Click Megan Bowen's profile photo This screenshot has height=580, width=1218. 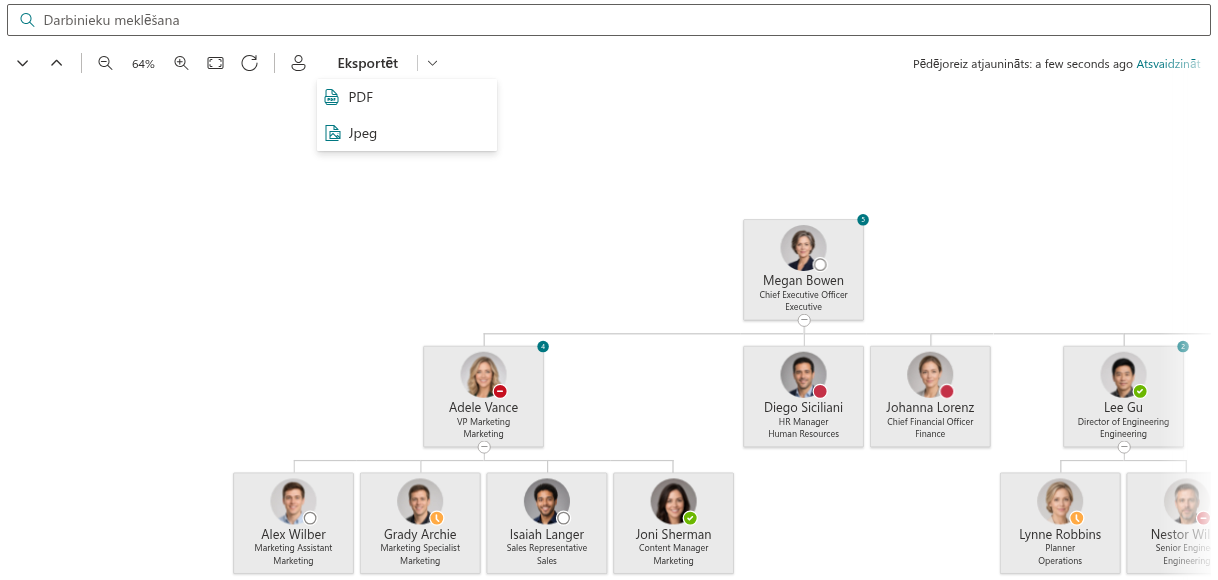tap(804, 248)
